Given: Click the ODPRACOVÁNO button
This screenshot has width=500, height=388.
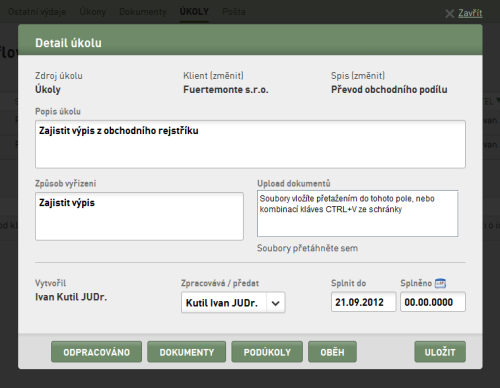Looking at the screenshot, I should tap(96, 352).
